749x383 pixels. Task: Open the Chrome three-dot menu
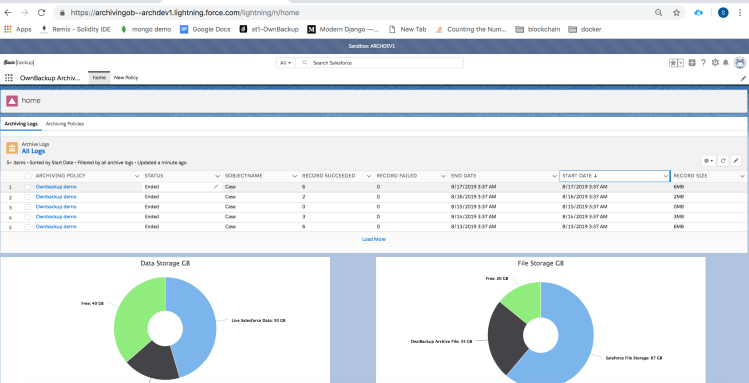(739, 13)
